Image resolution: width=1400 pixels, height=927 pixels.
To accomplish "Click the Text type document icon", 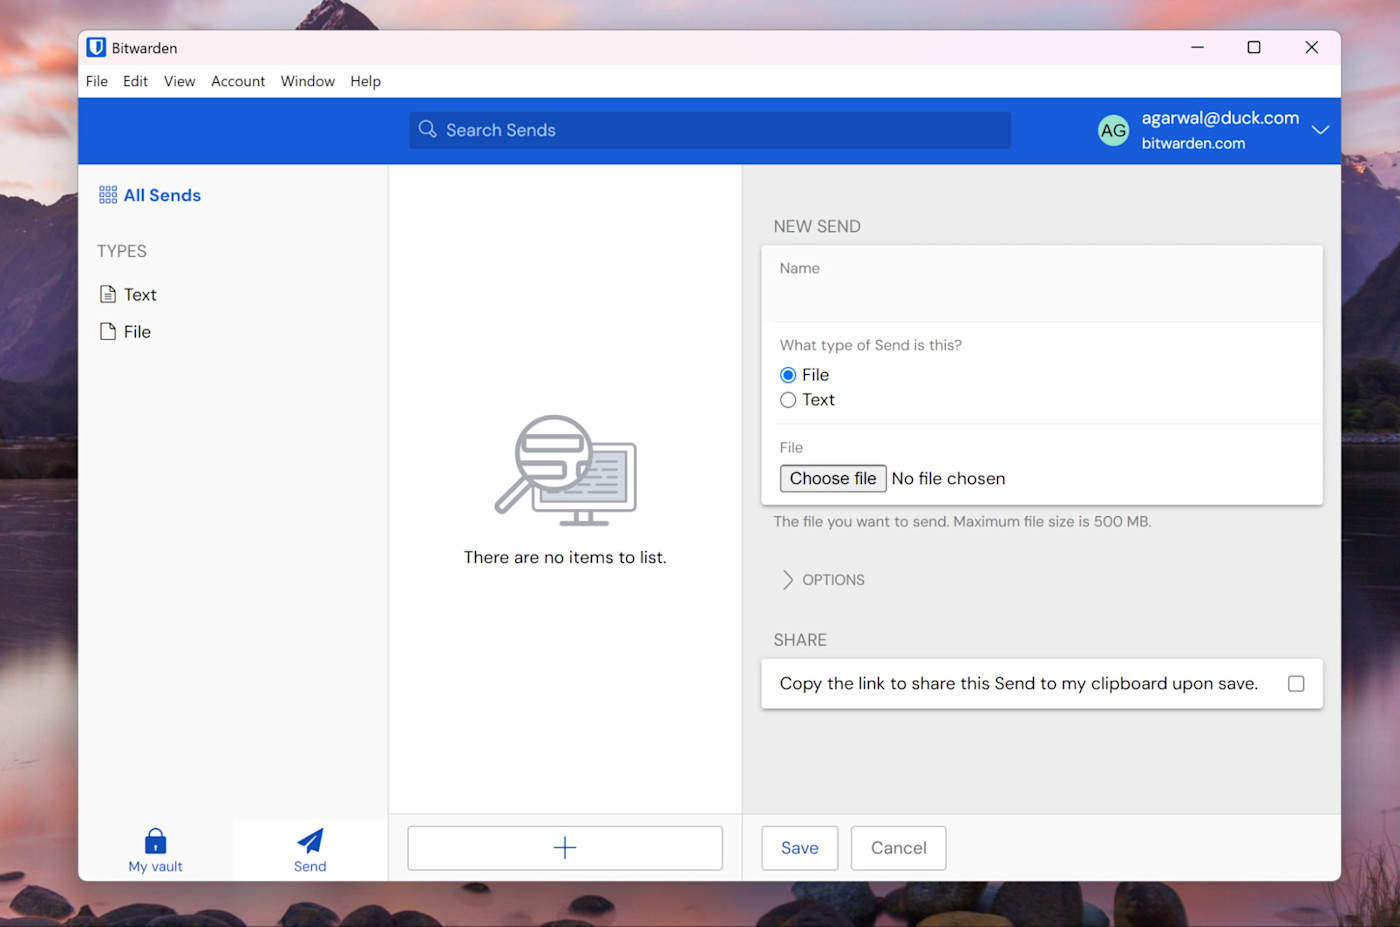I will [x=108, y=294].
